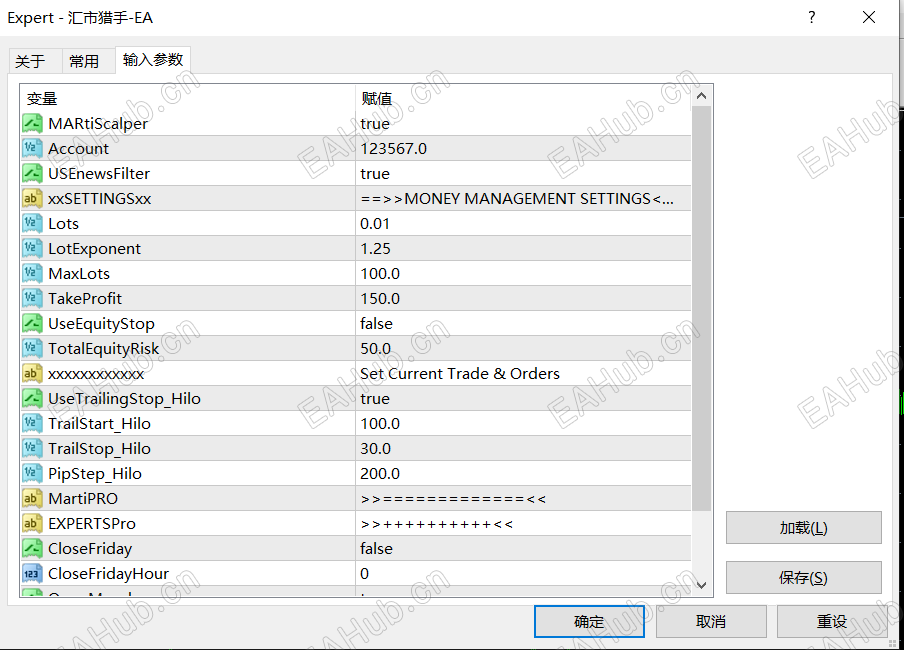This screenshot has height=650, width=904.
Task: Click the MaxLots double type icon
Action: point(32,273)
